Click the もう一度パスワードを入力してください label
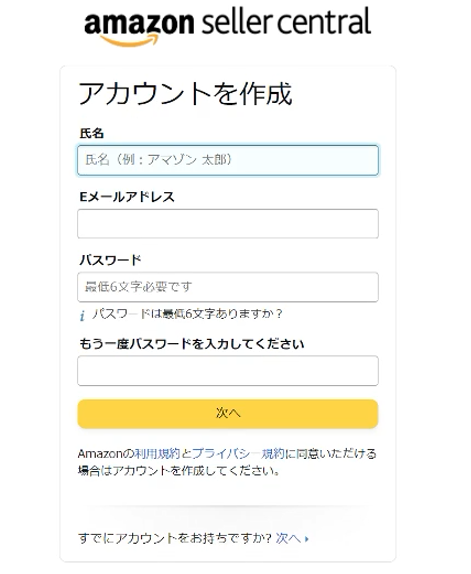 [x=192, y=344]
